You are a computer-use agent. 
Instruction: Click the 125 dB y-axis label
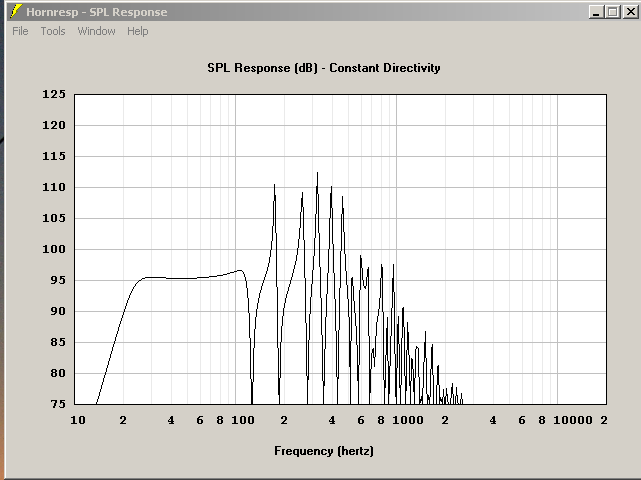point(54,94)
